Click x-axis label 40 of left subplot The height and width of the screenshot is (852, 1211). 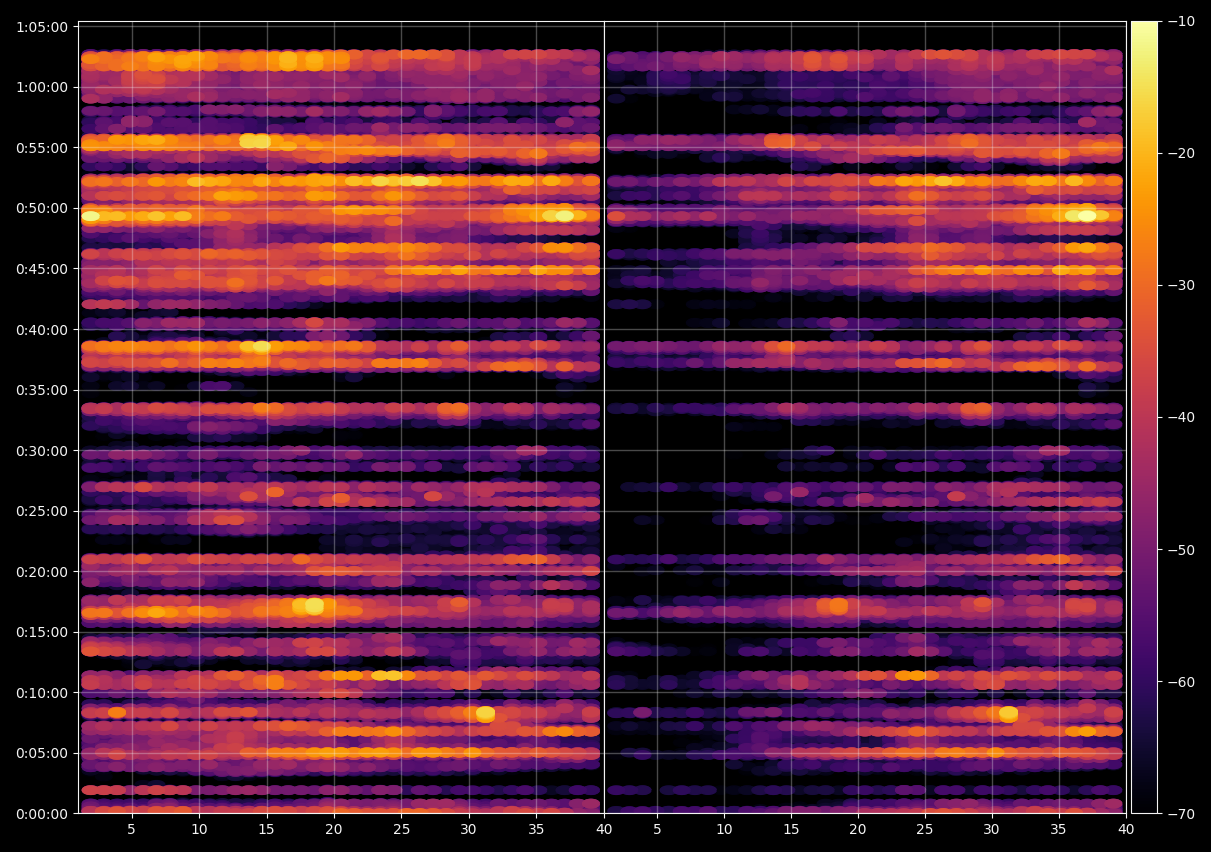[x=604, y=830]
